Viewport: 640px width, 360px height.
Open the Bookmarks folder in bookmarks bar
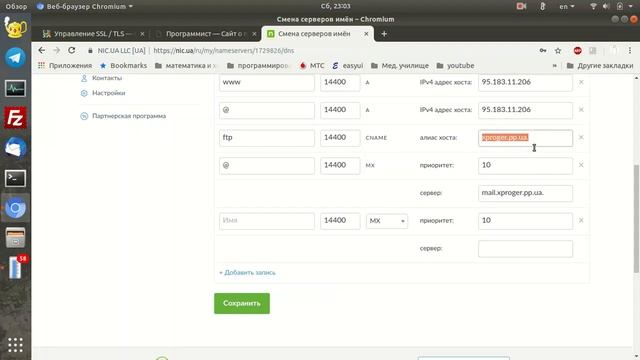pos(123,65)
